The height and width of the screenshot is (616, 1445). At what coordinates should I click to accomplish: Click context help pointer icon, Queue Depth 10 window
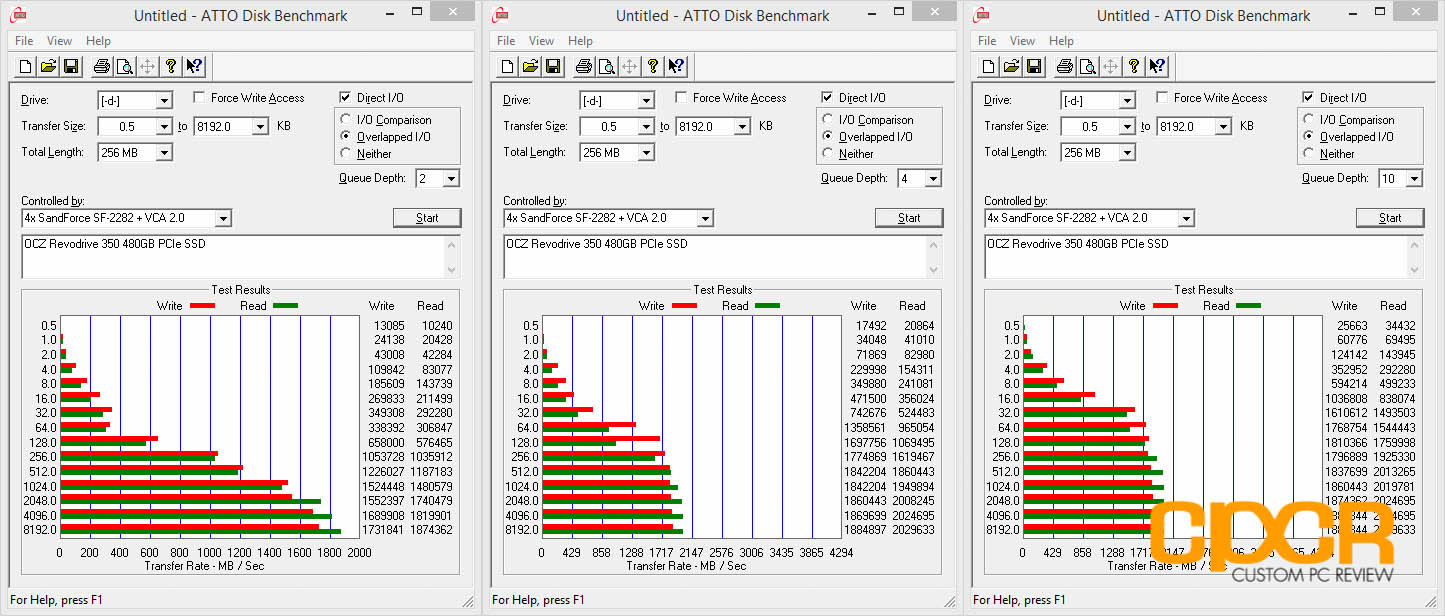(x=1157, y=67)
